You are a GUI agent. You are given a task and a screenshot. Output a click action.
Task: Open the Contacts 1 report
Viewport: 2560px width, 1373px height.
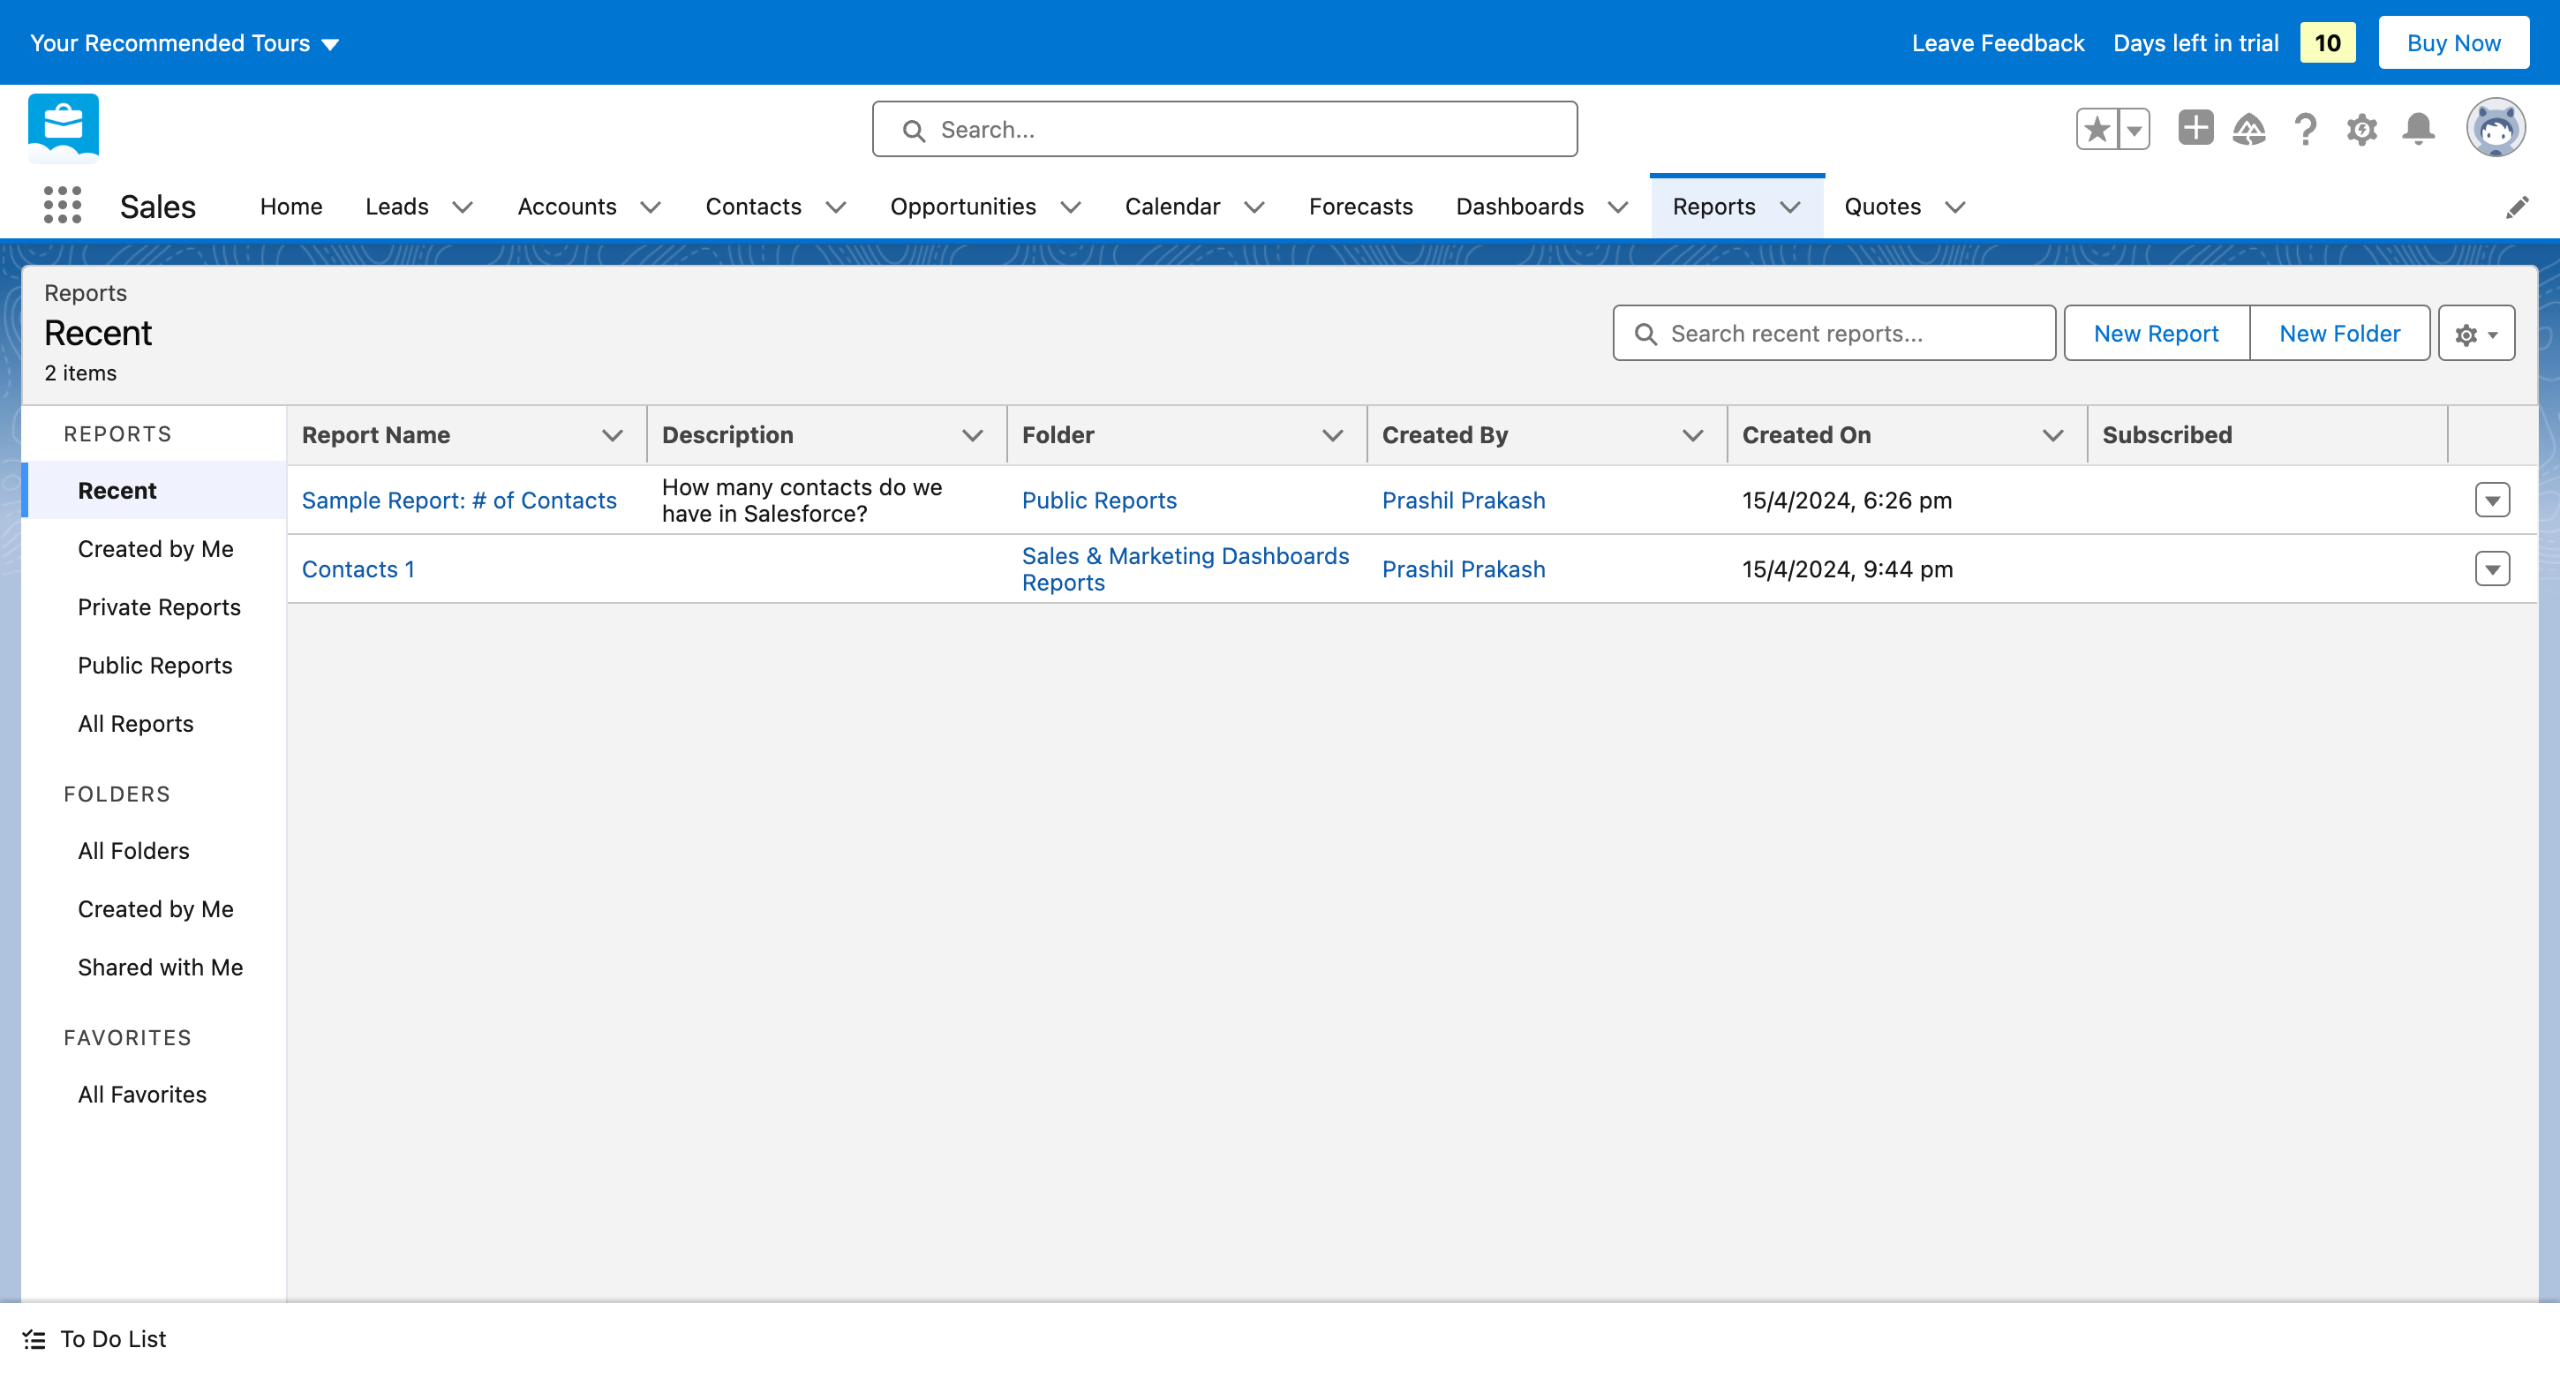pos(358,569)
